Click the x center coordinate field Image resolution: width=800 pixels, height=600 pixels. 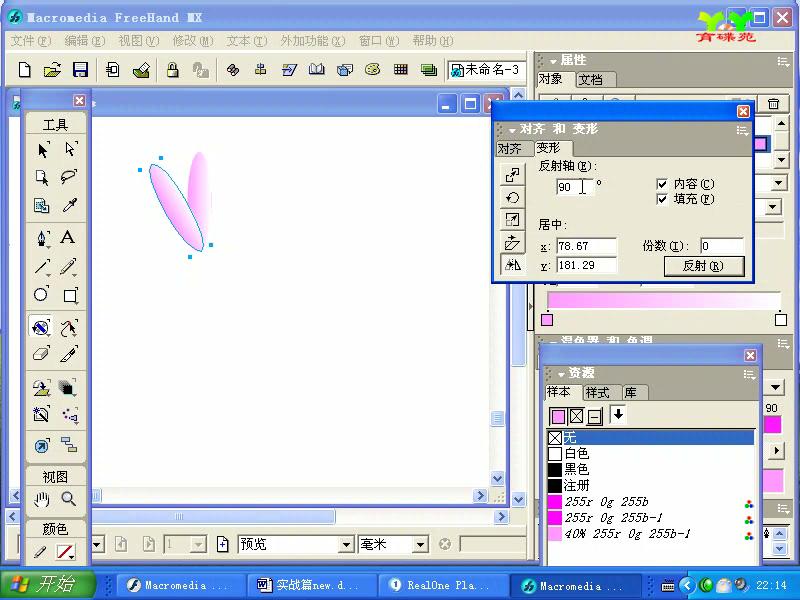click(586, 246)
